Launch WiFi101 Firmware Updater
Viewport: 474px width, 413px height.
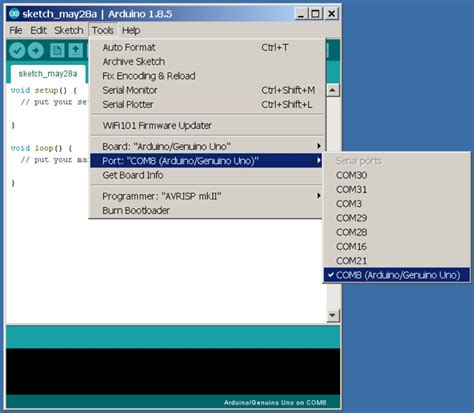tap(207, 126)
